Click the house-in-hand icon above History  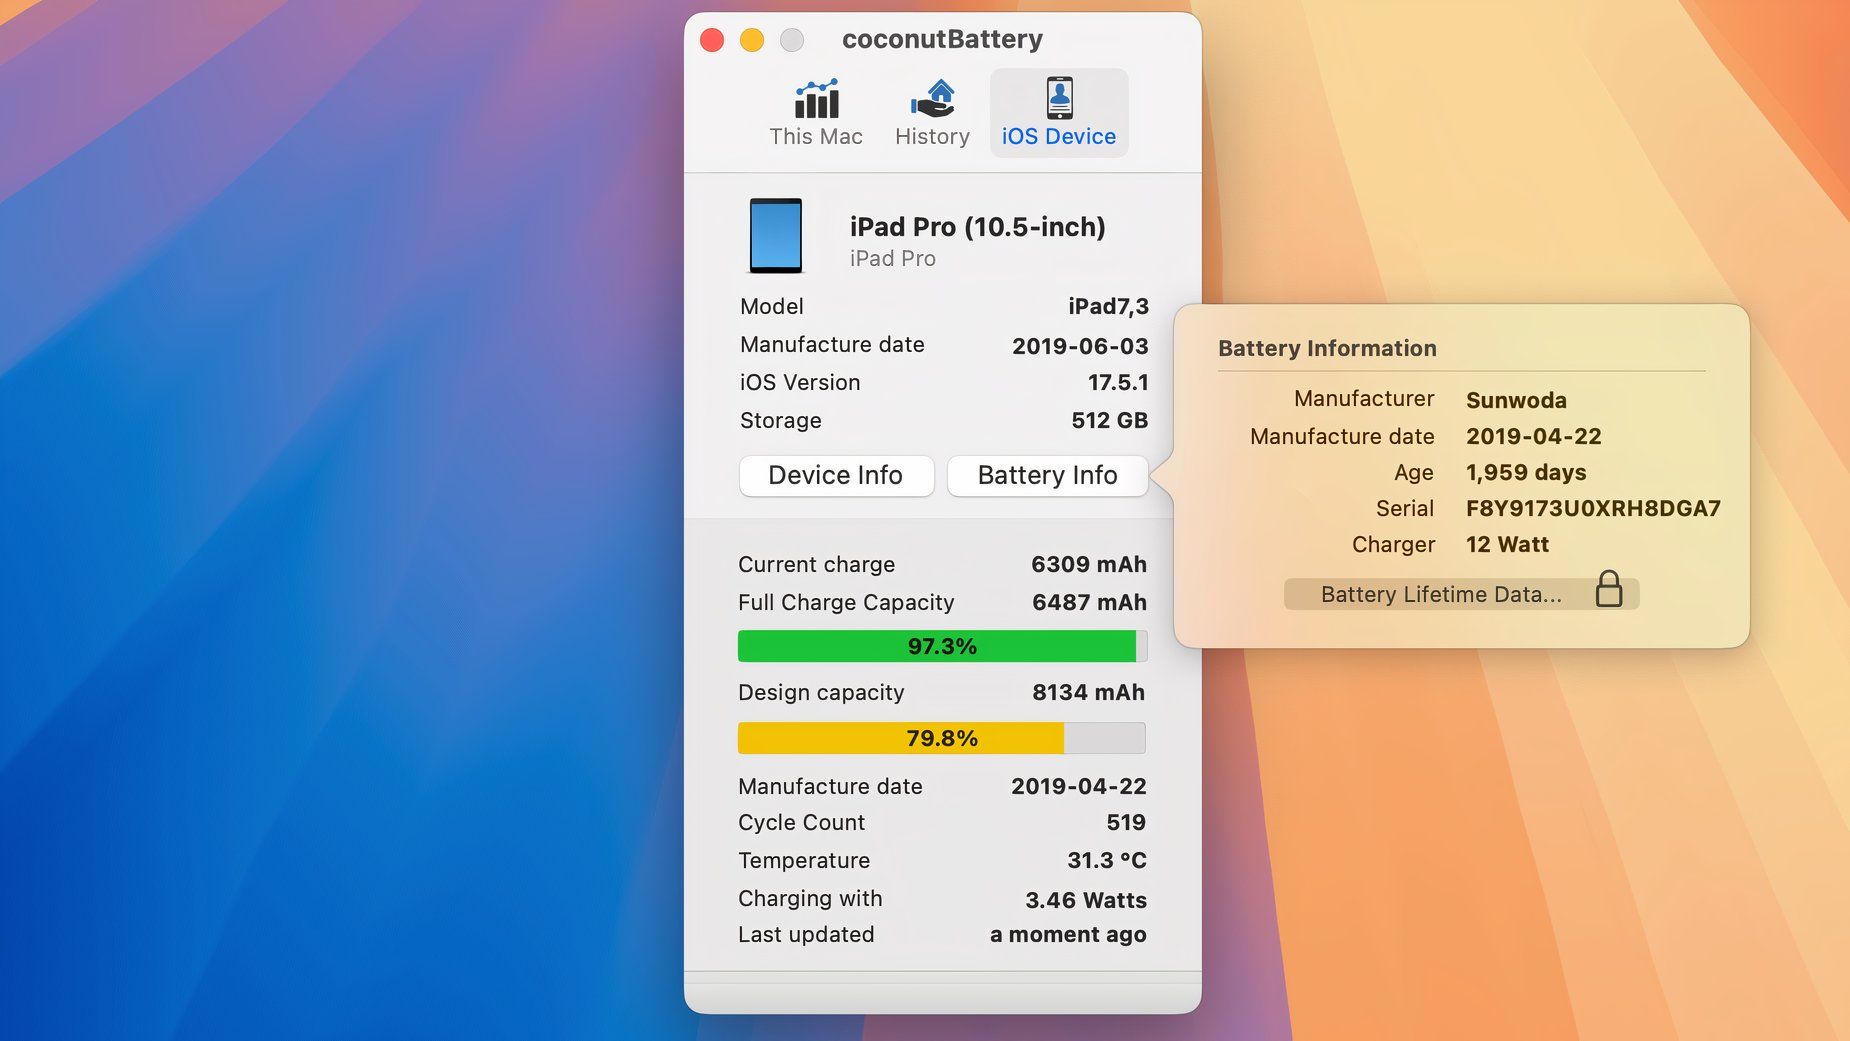[x=931, y=97]
